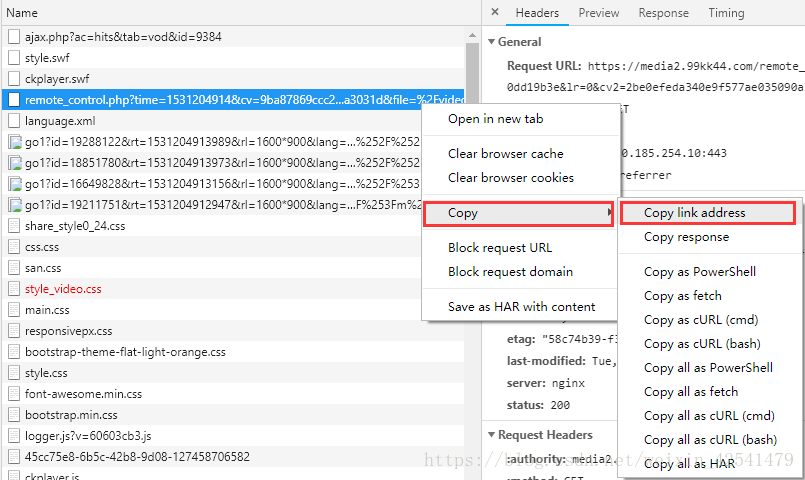805x480 pixels.
Task: Click image icon of go1?id=18851780 request
Action: (x=15, y=163)
